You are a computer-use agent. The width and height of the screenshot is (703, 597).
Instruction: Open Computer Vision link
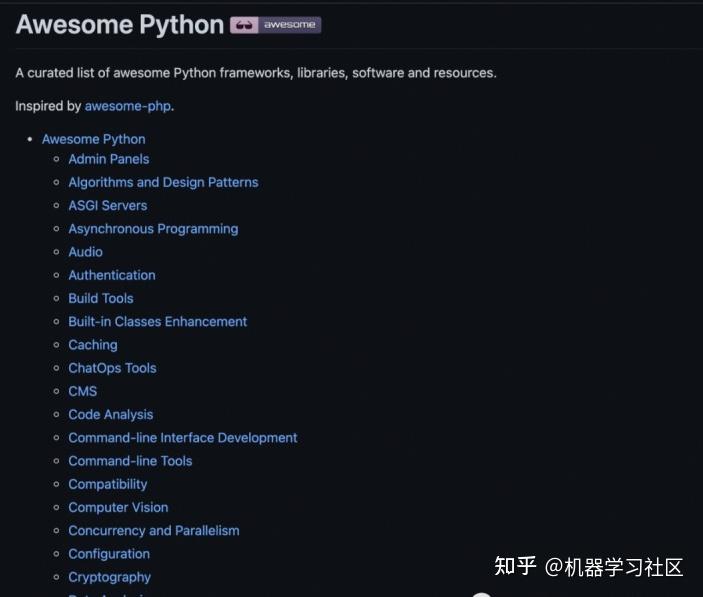tap(118, 507)
